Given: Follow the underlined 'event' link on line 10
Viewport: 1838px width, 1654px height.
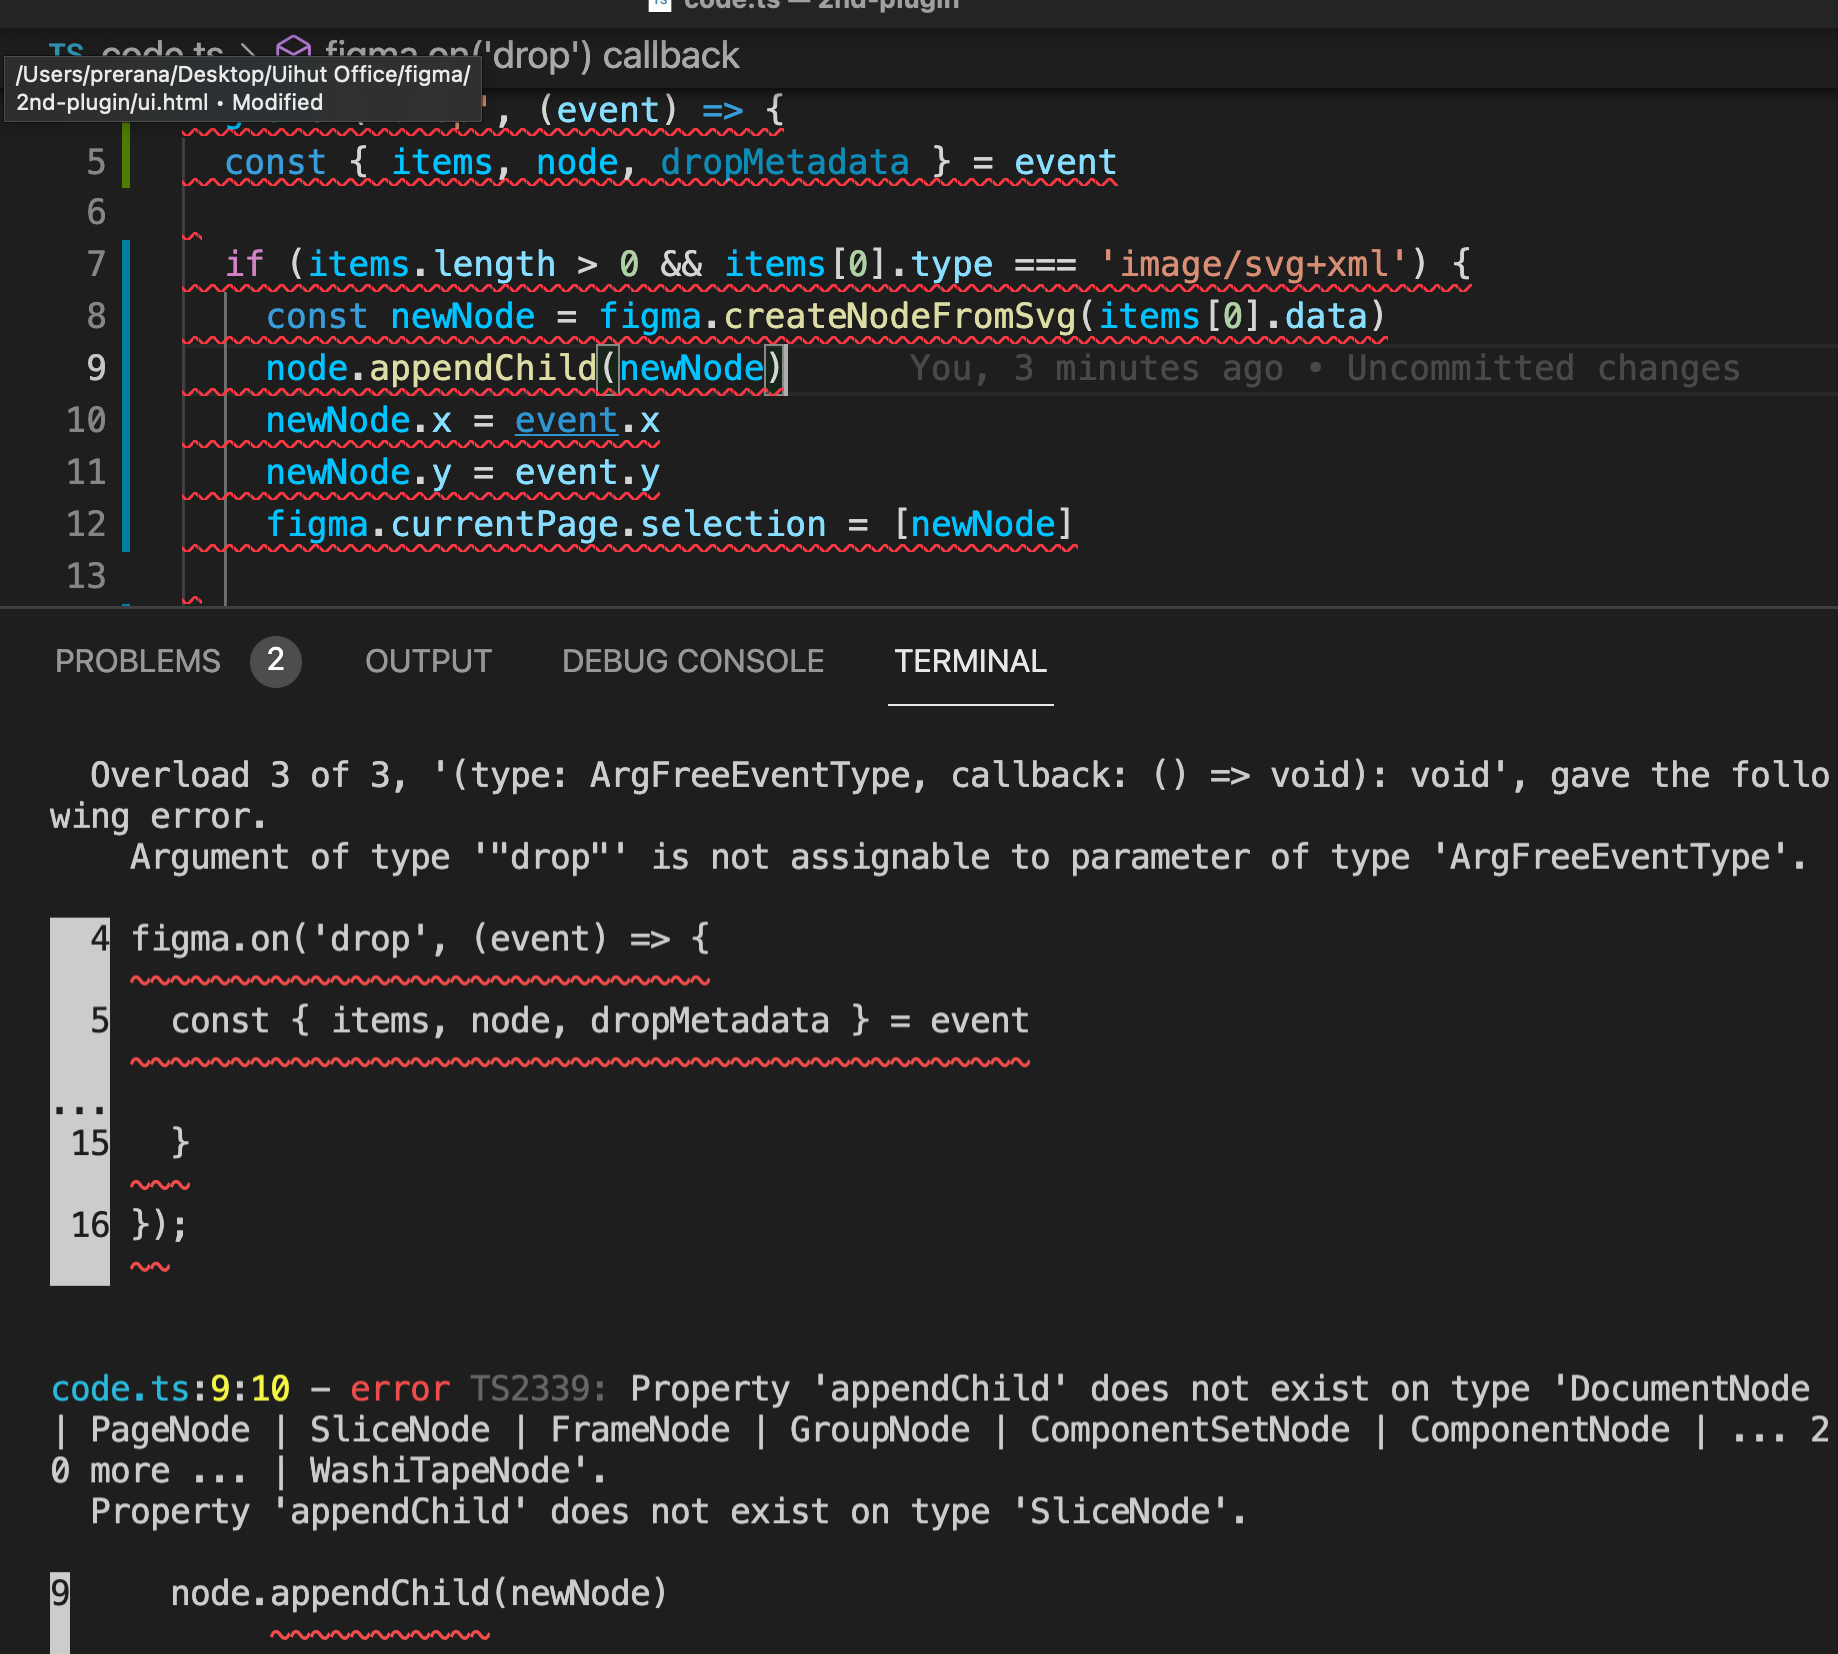Looking at the screenshot, I should pos(566,420).
